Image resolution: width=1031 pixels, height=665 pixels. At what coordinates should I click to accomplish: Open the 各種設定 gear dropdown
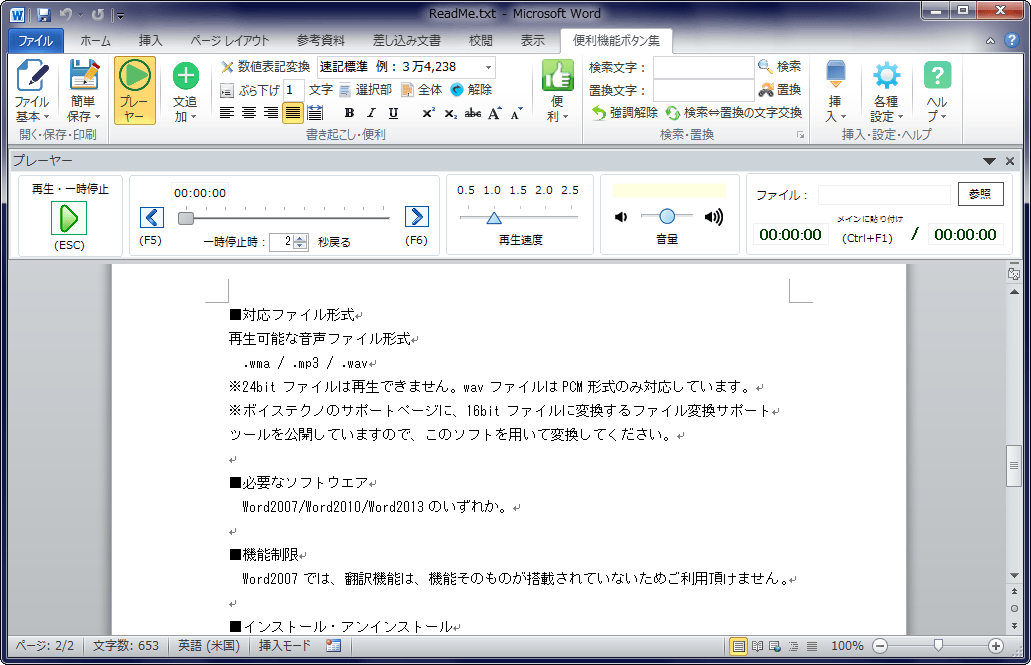886,91
